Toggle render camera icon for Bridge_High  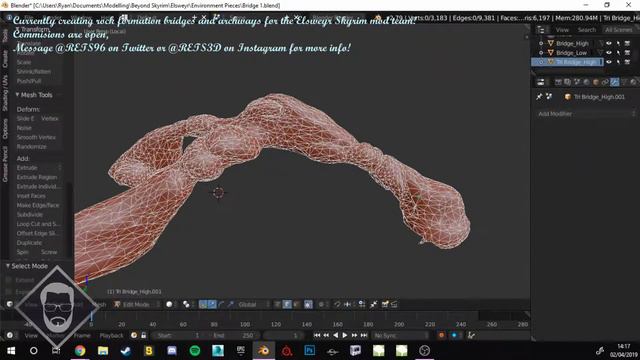(x=627, y=43)
